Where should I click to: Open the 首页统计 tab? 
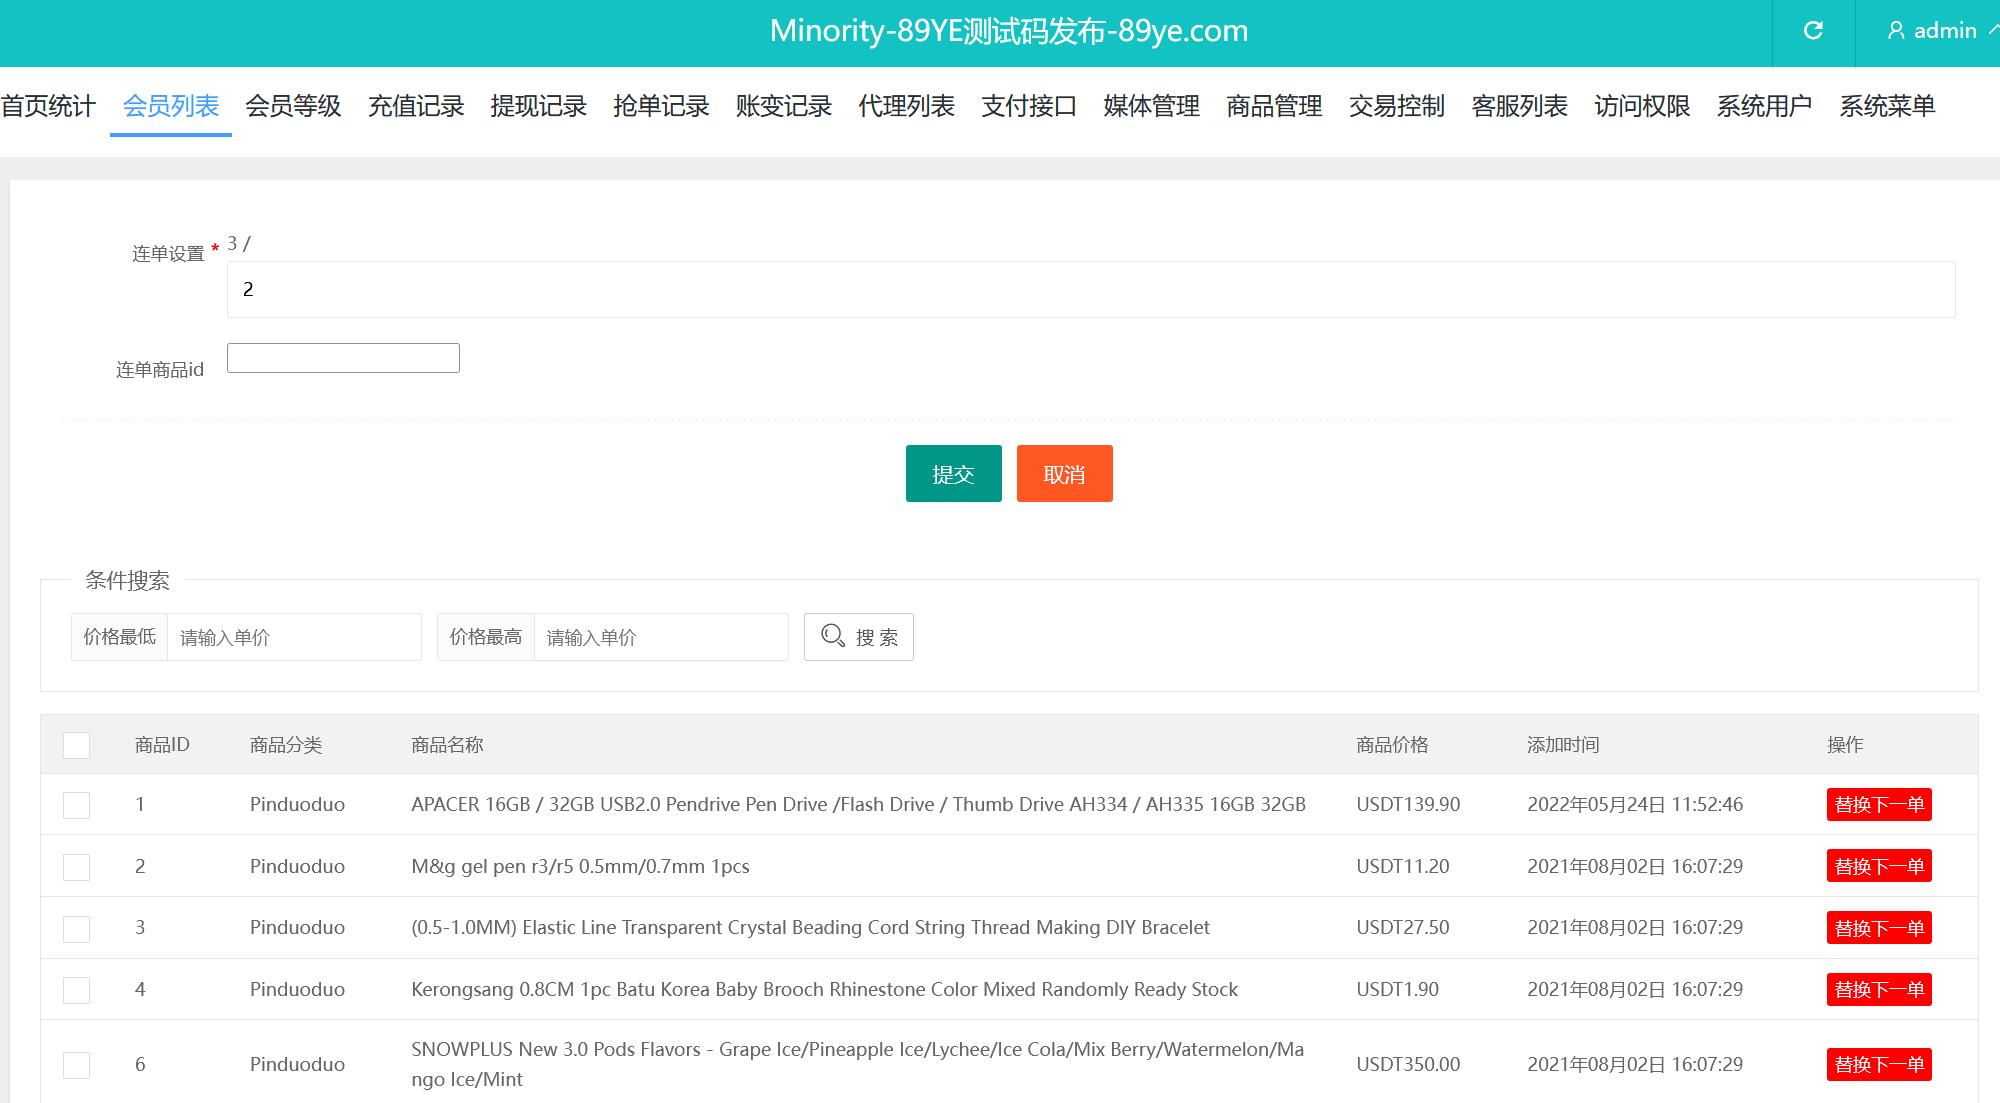(48, 106)
